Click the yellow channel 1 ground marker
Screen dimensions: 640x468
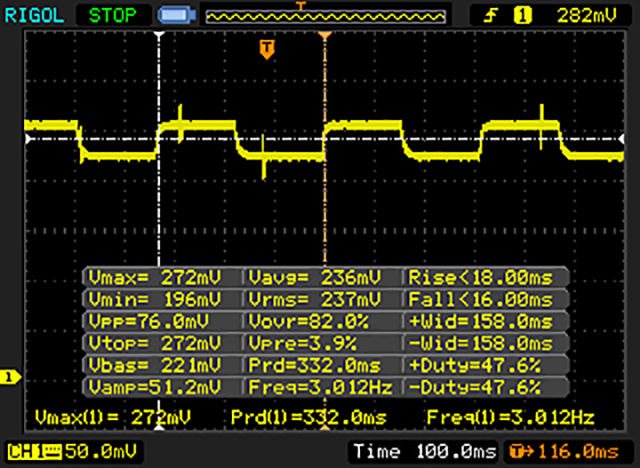coord(10,377)
